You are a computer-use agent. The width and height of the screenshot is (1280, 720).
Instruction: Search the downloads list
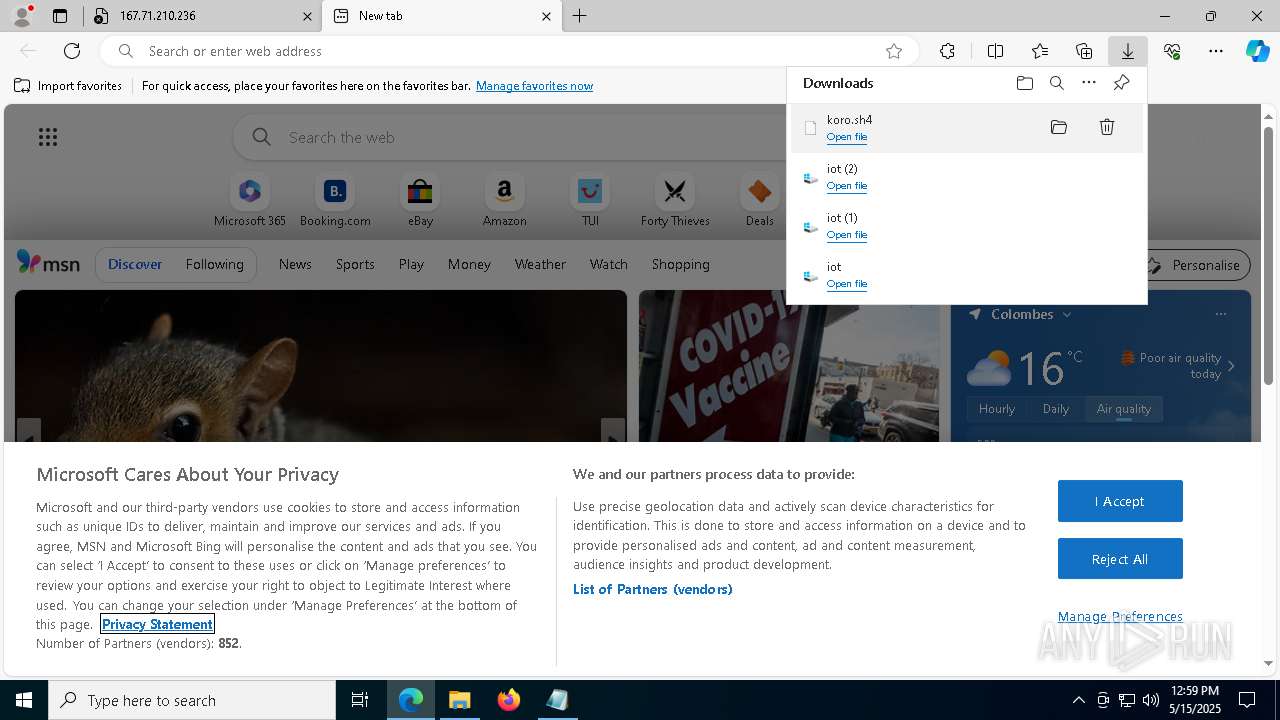tap(1057, 83)
